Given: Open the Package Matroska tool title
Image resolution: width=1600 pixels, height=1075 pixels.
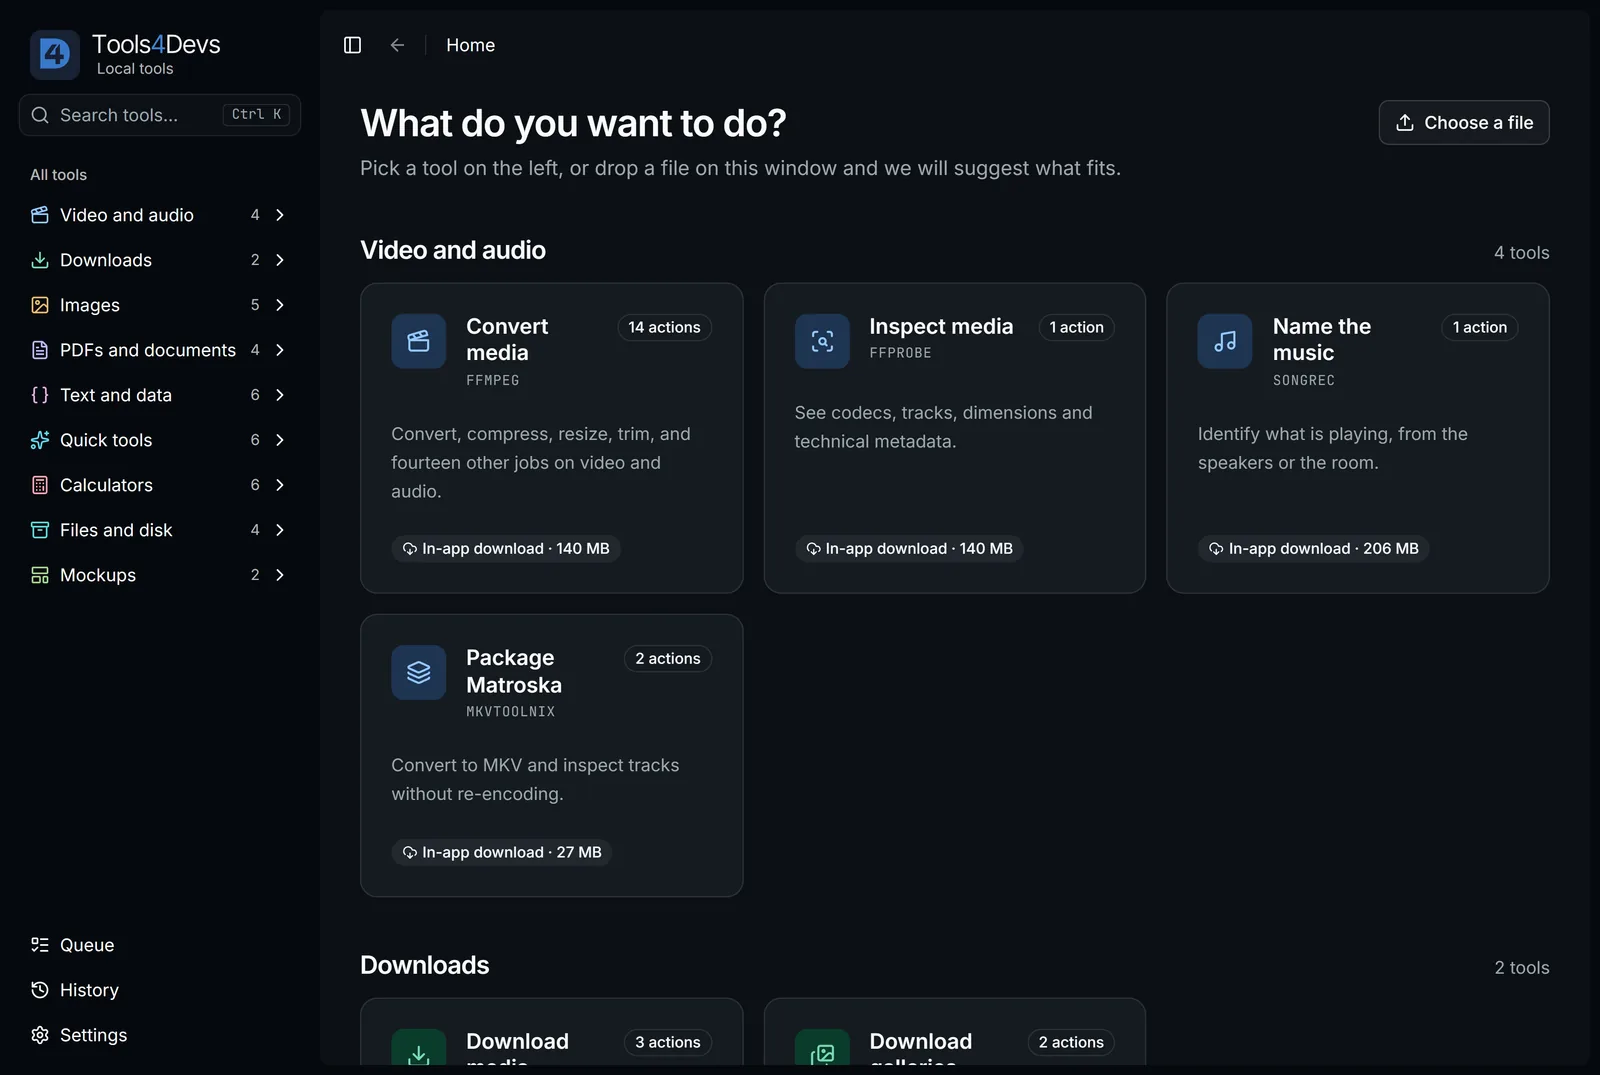Looking at the screenshot, I should click(x=514, y=671).
